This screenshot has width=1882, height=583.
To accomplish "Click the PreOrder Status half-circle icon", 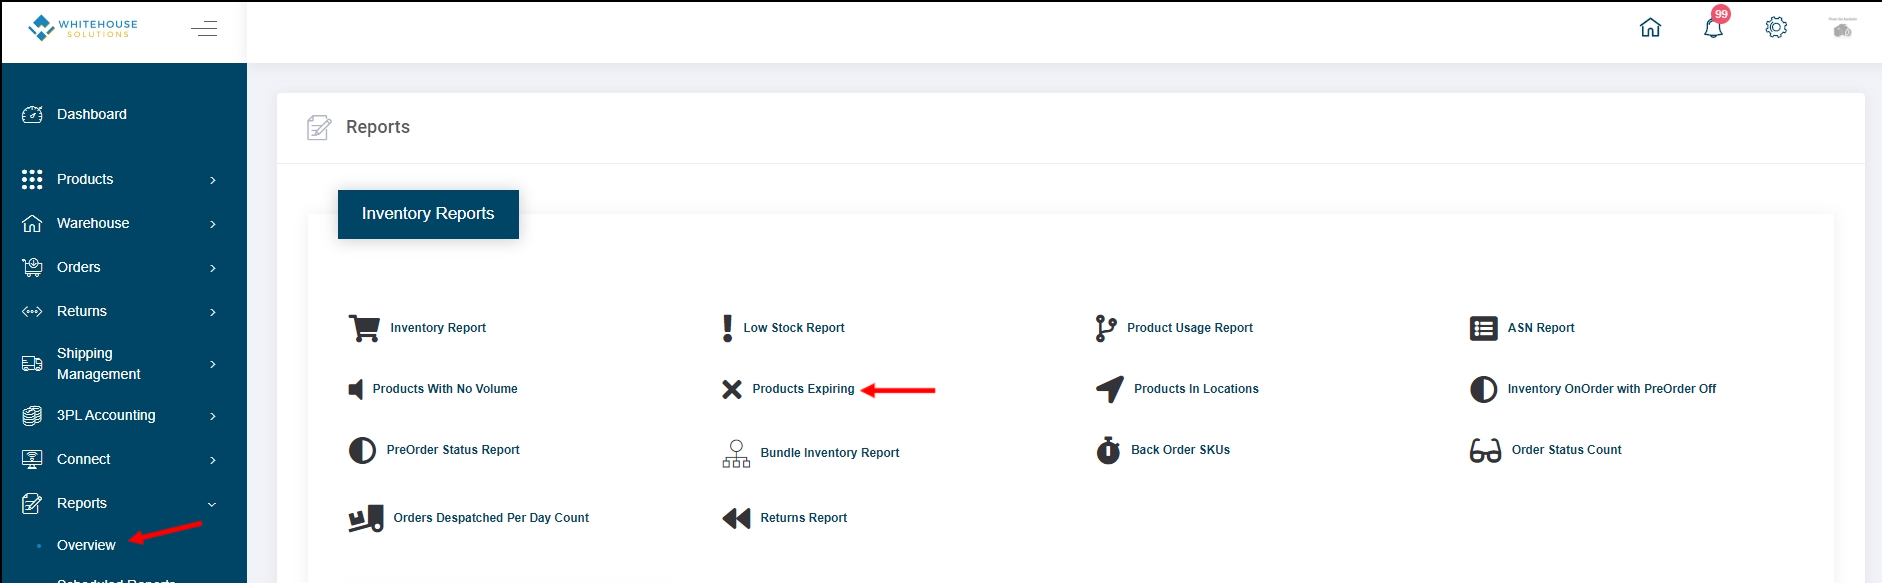I will pos(362,450).
